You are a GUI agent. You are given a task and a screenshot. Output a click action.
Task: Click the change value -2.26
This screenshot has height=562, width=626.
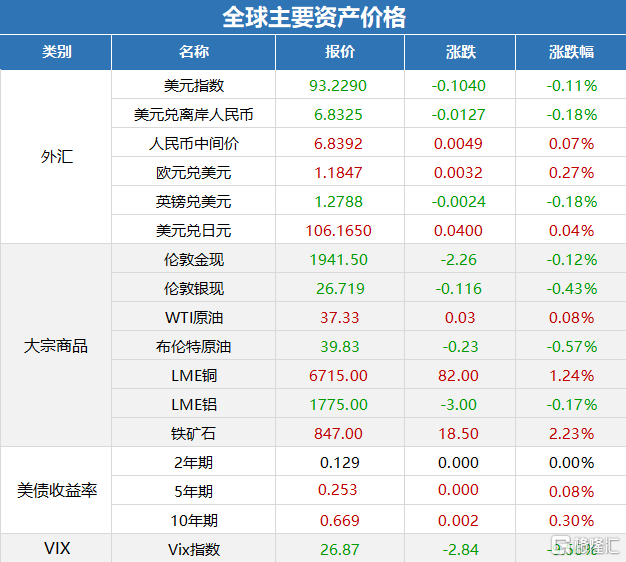[459, 260]
